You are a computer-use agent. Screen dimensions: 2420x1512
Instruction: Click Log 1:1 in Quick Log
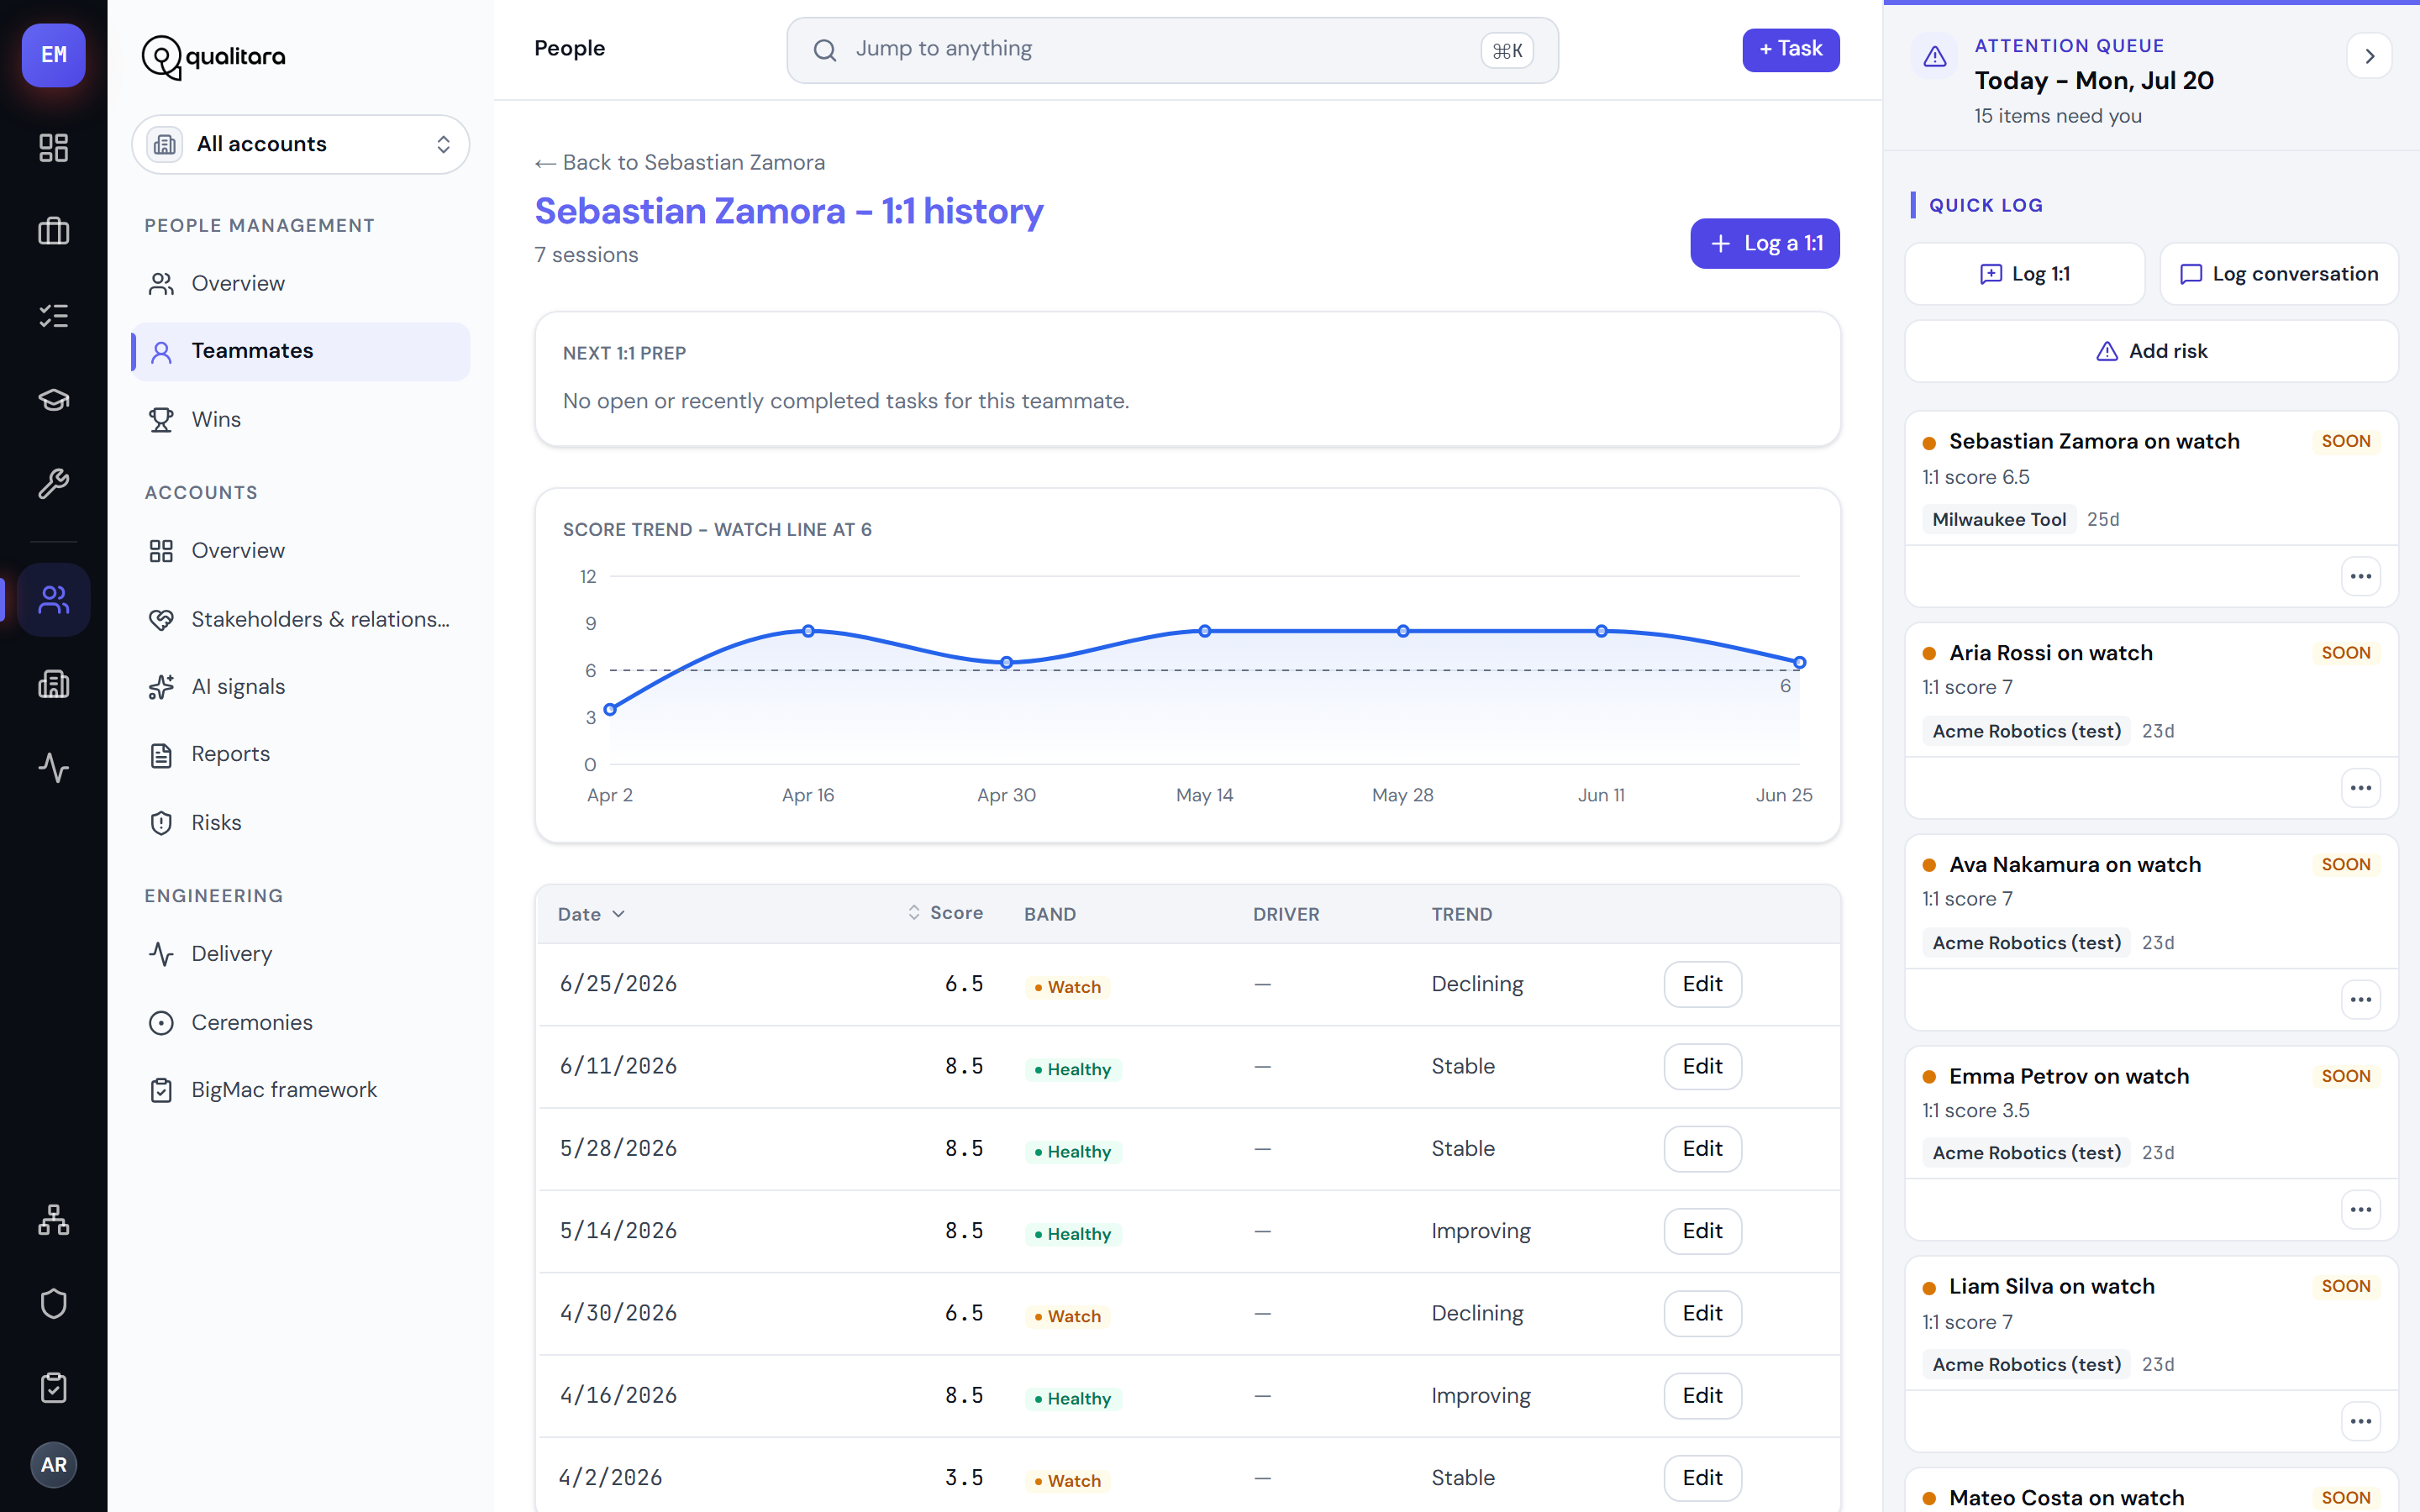(x=2024, y=274)
